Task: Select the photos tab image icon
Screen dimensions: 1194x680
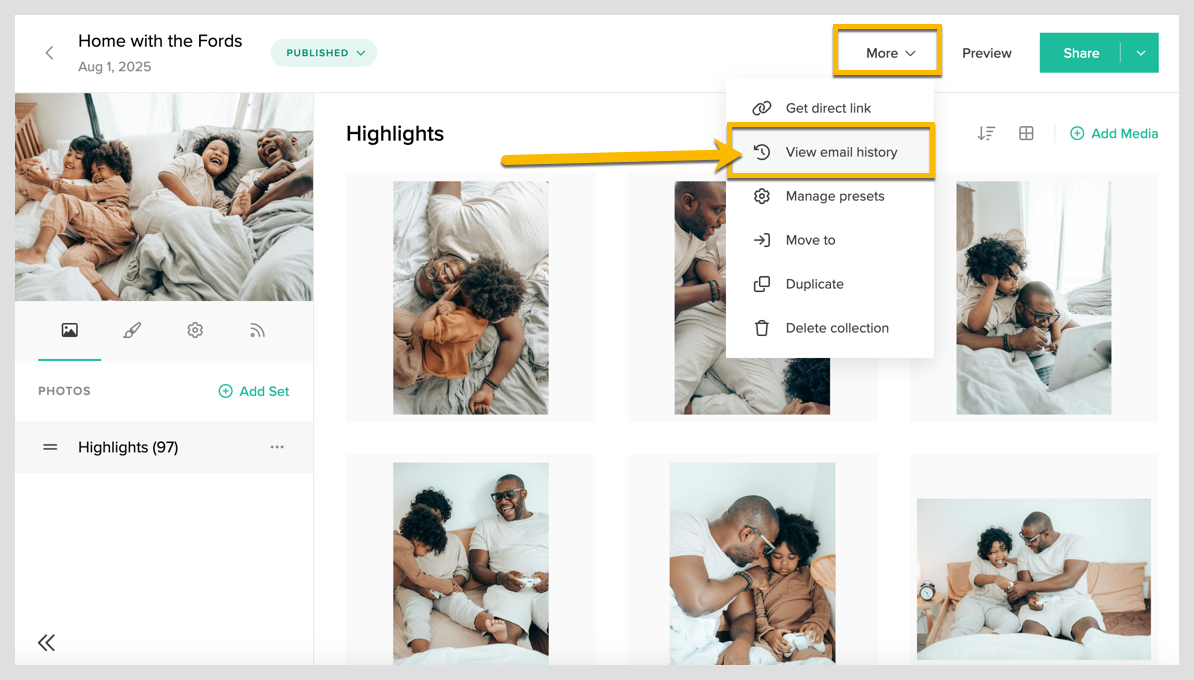Action: coord(69,330)
